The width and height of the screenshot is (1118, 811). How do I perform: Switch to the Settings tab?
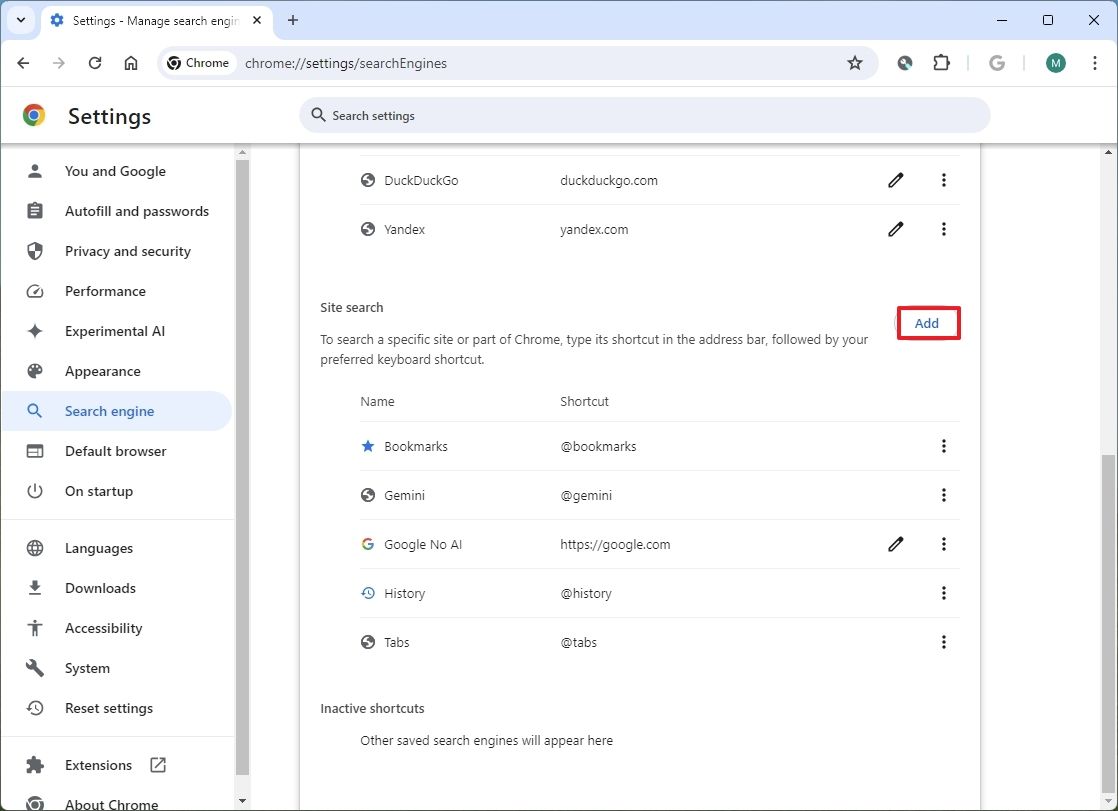pos(148,20)
